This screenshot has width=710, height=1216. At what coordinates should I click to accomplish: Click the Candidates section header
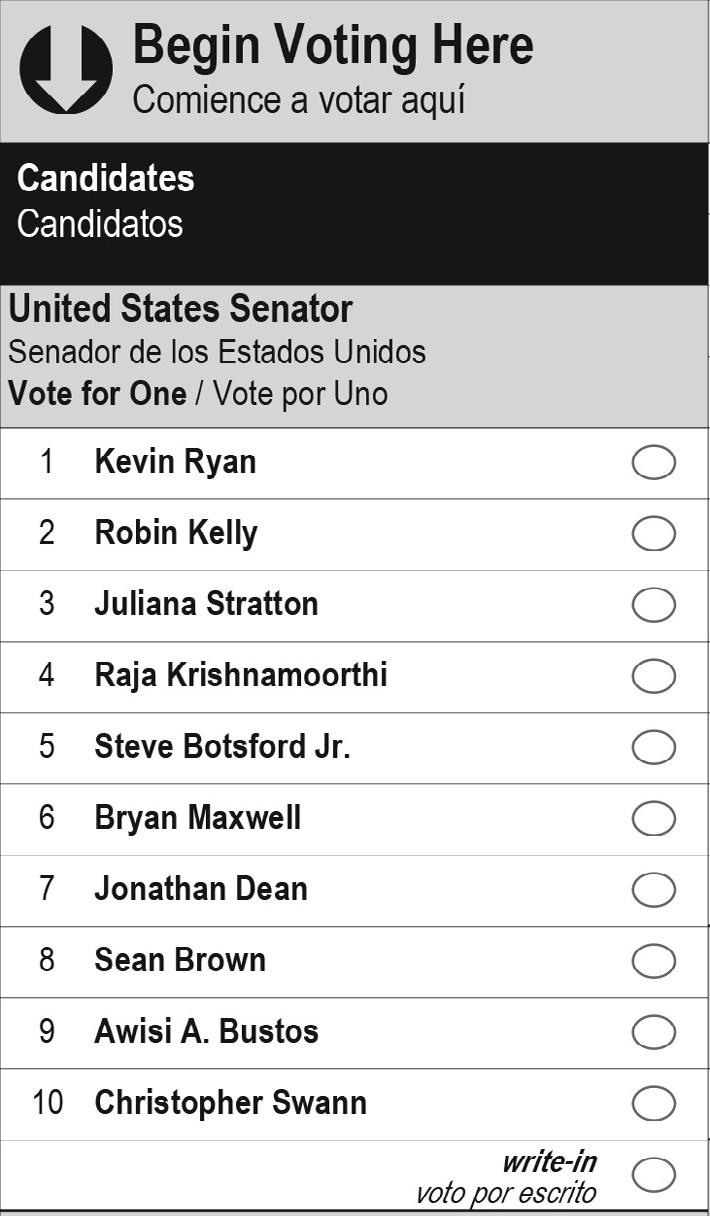(106, 179)
